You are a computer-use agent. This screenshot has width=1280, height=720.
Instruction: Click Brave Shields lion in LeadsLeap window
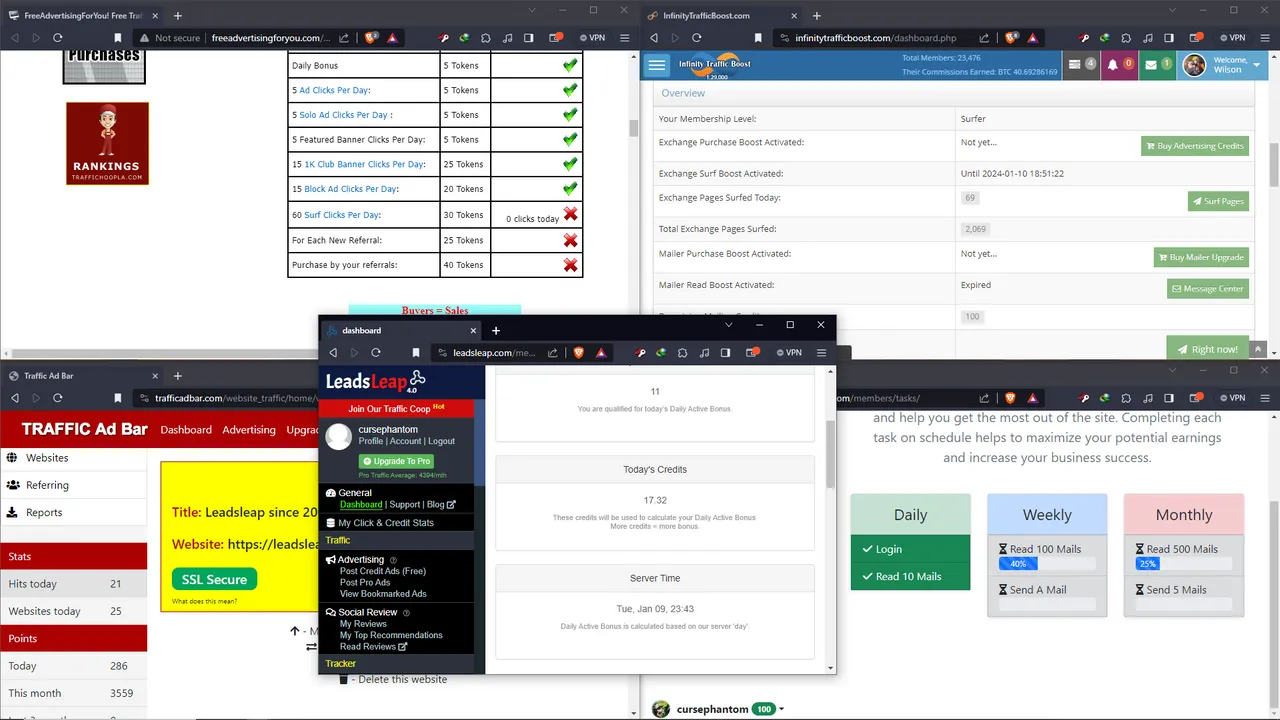coord(579,352)
